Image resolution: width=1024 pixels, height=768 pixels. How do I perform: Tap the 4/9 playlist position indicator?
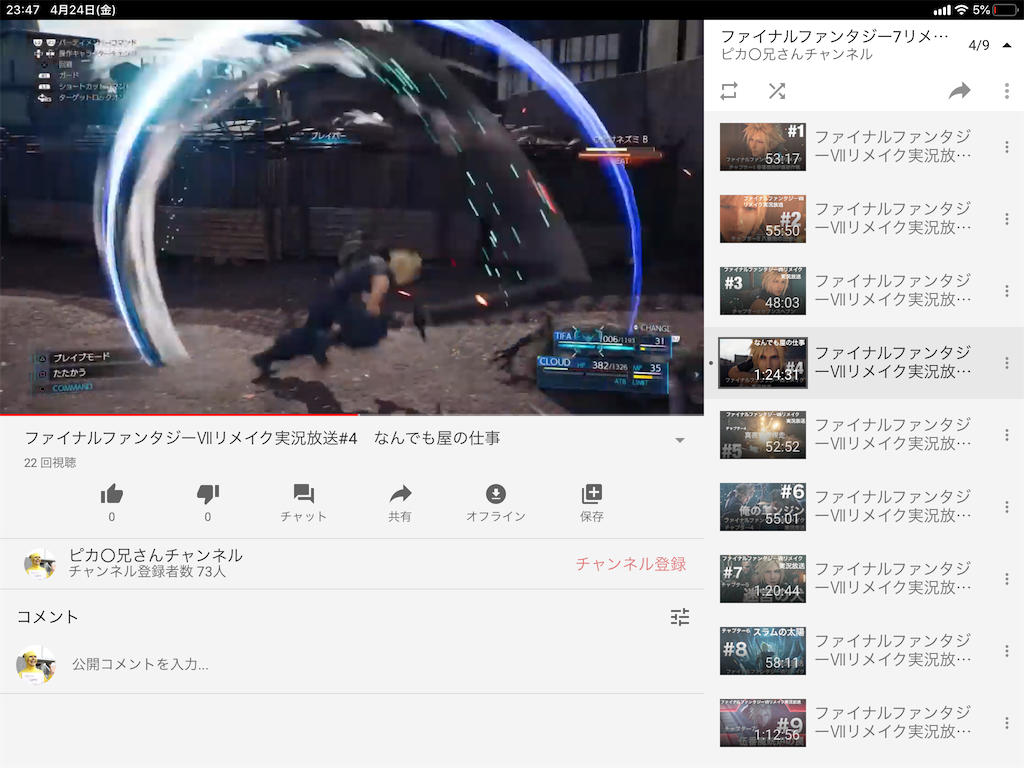click(x=978, y=45)
